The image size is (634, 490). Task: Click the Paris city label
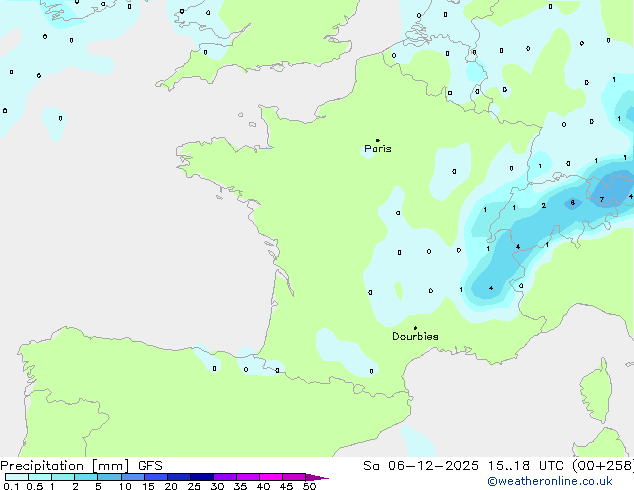click(378, 148)
